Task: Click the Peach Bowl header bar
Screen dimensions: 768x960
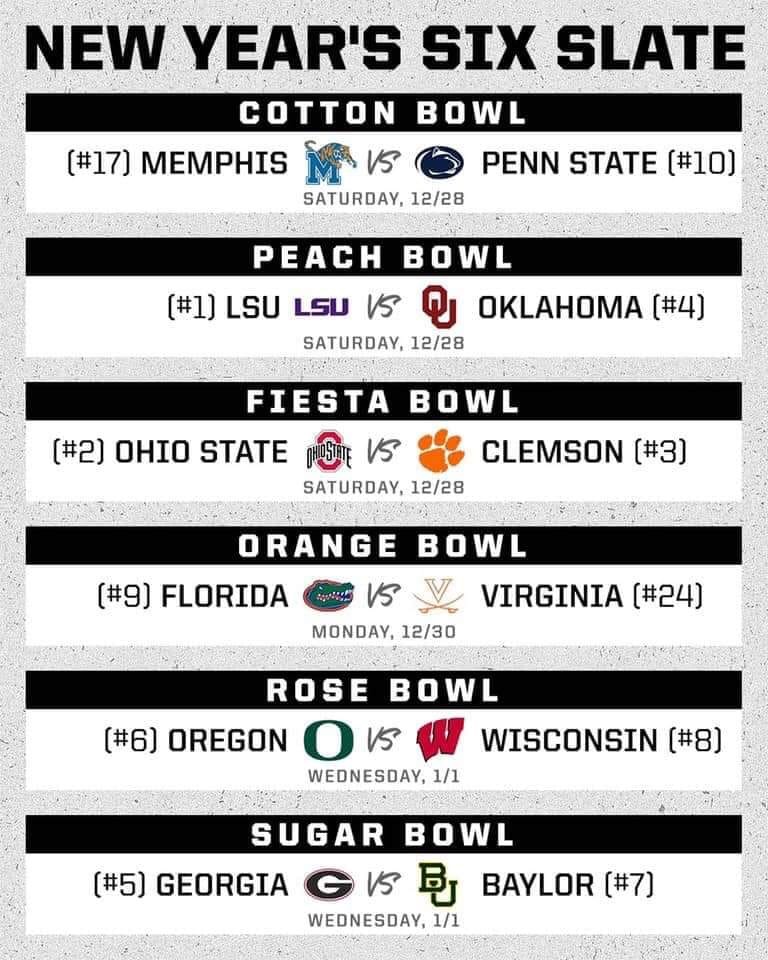Action: point(383,257)
